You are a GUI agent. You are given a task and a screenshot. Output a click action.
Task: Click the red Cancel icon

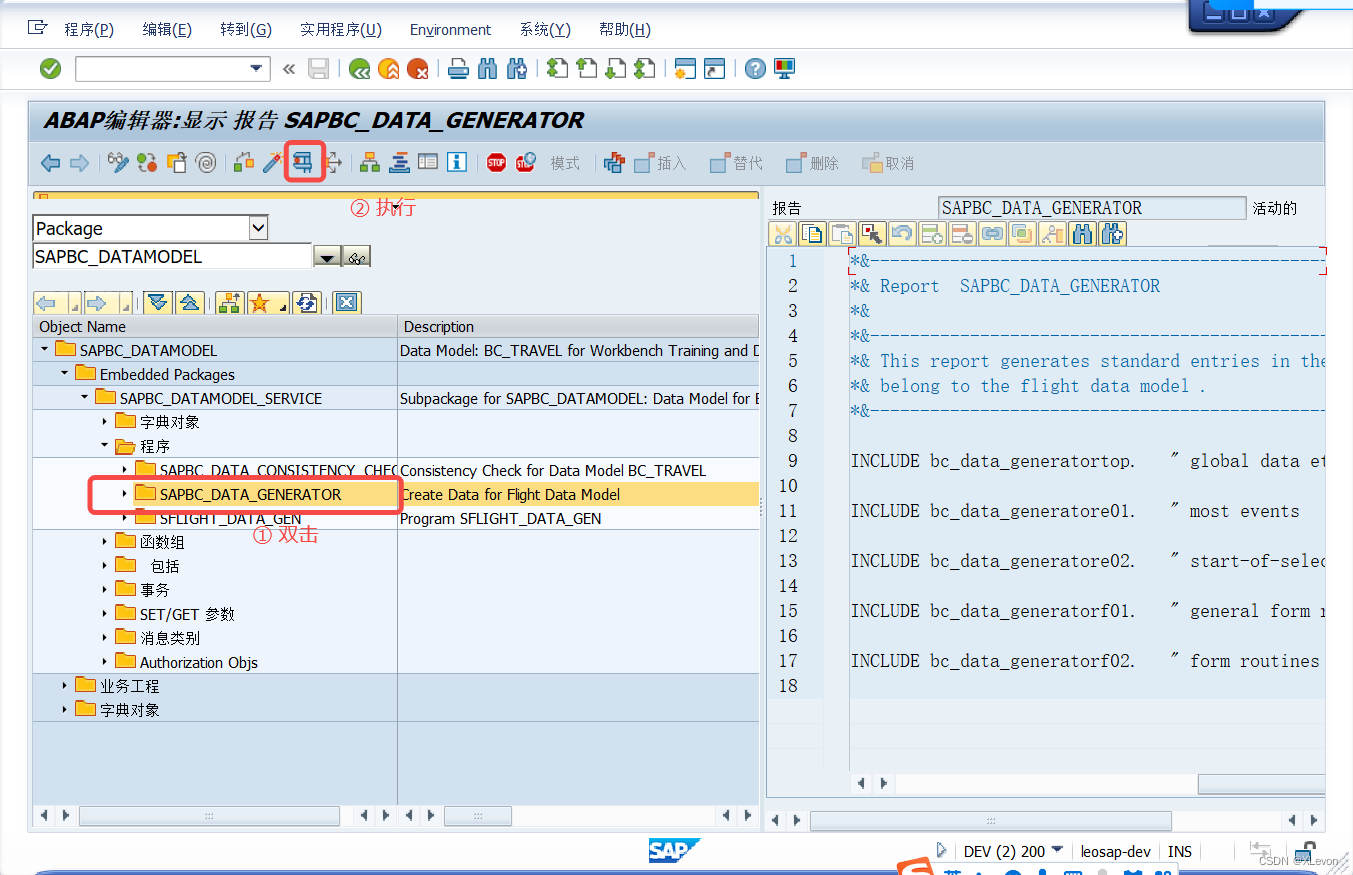point(417,69)
